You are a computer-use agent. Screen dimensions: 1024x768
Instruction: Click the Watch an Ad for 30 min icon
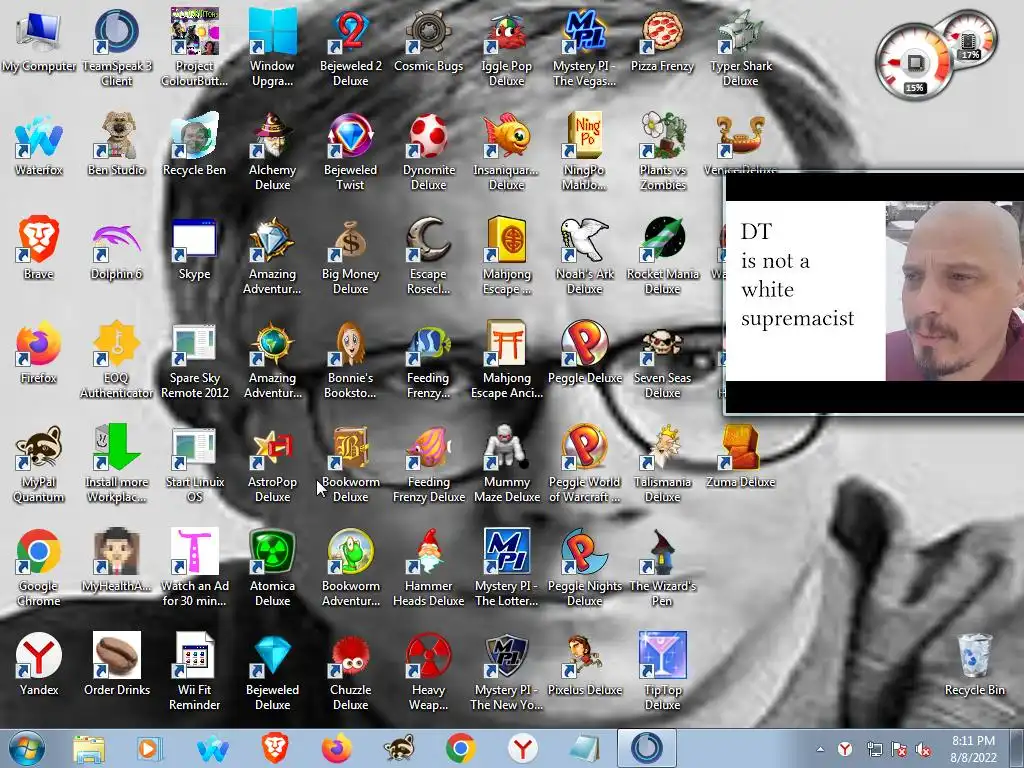195,568
